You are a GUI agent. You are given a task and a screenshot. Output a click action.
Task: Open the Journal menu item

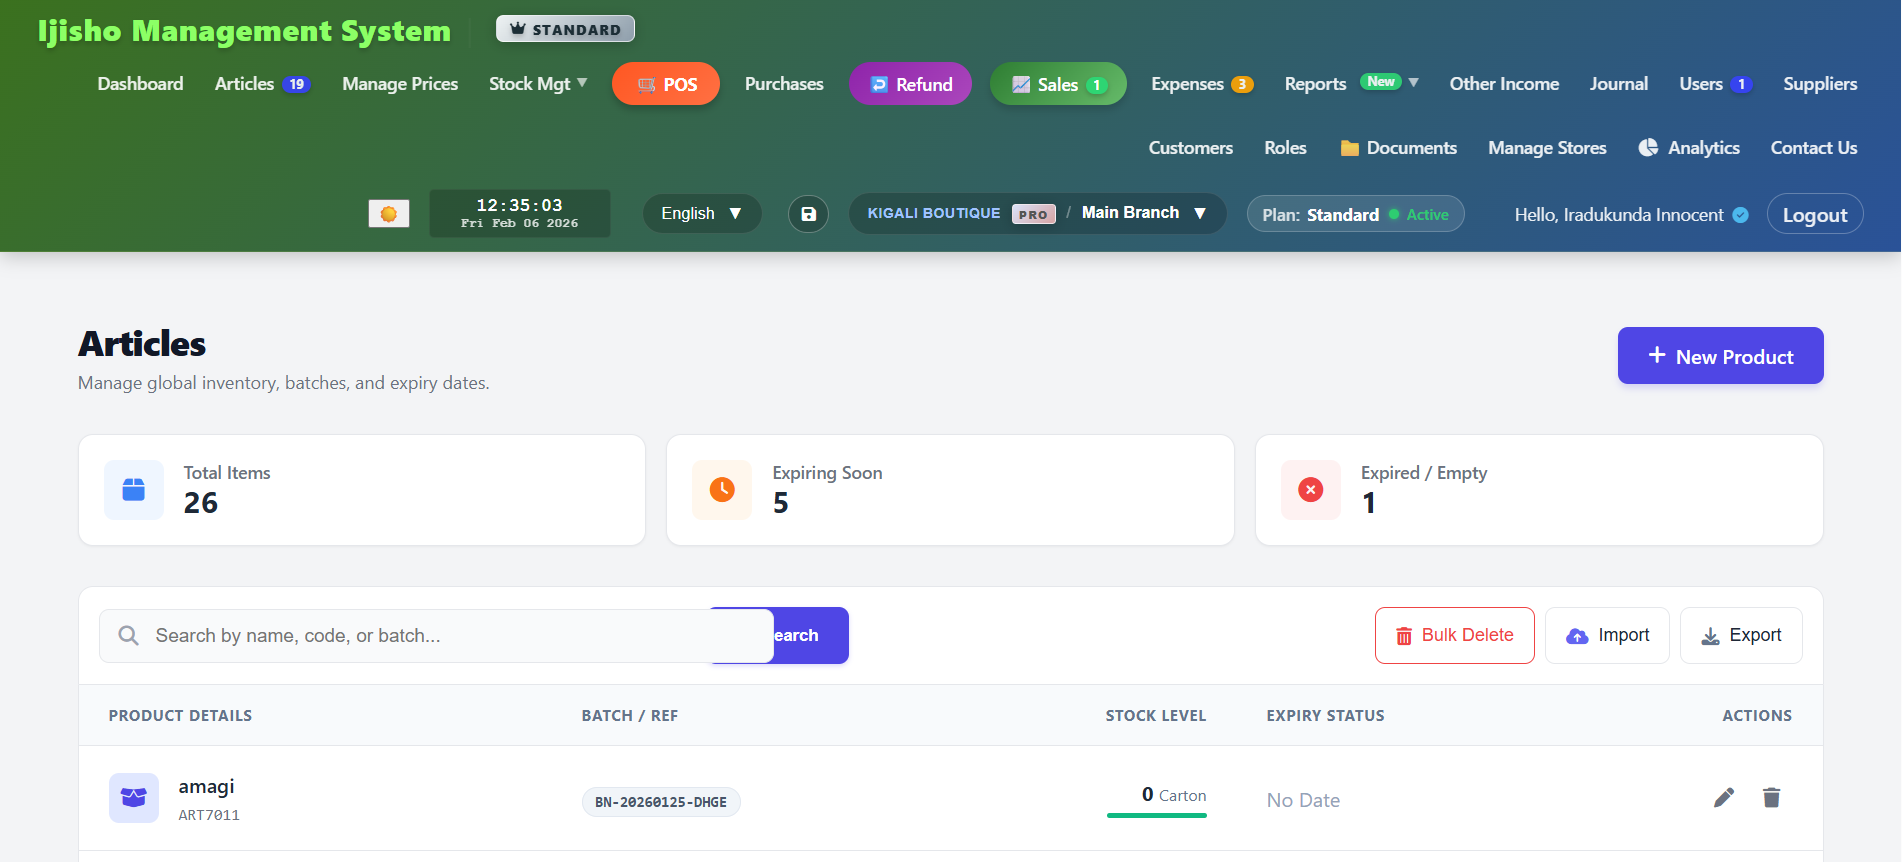(x=1619, y=84)
